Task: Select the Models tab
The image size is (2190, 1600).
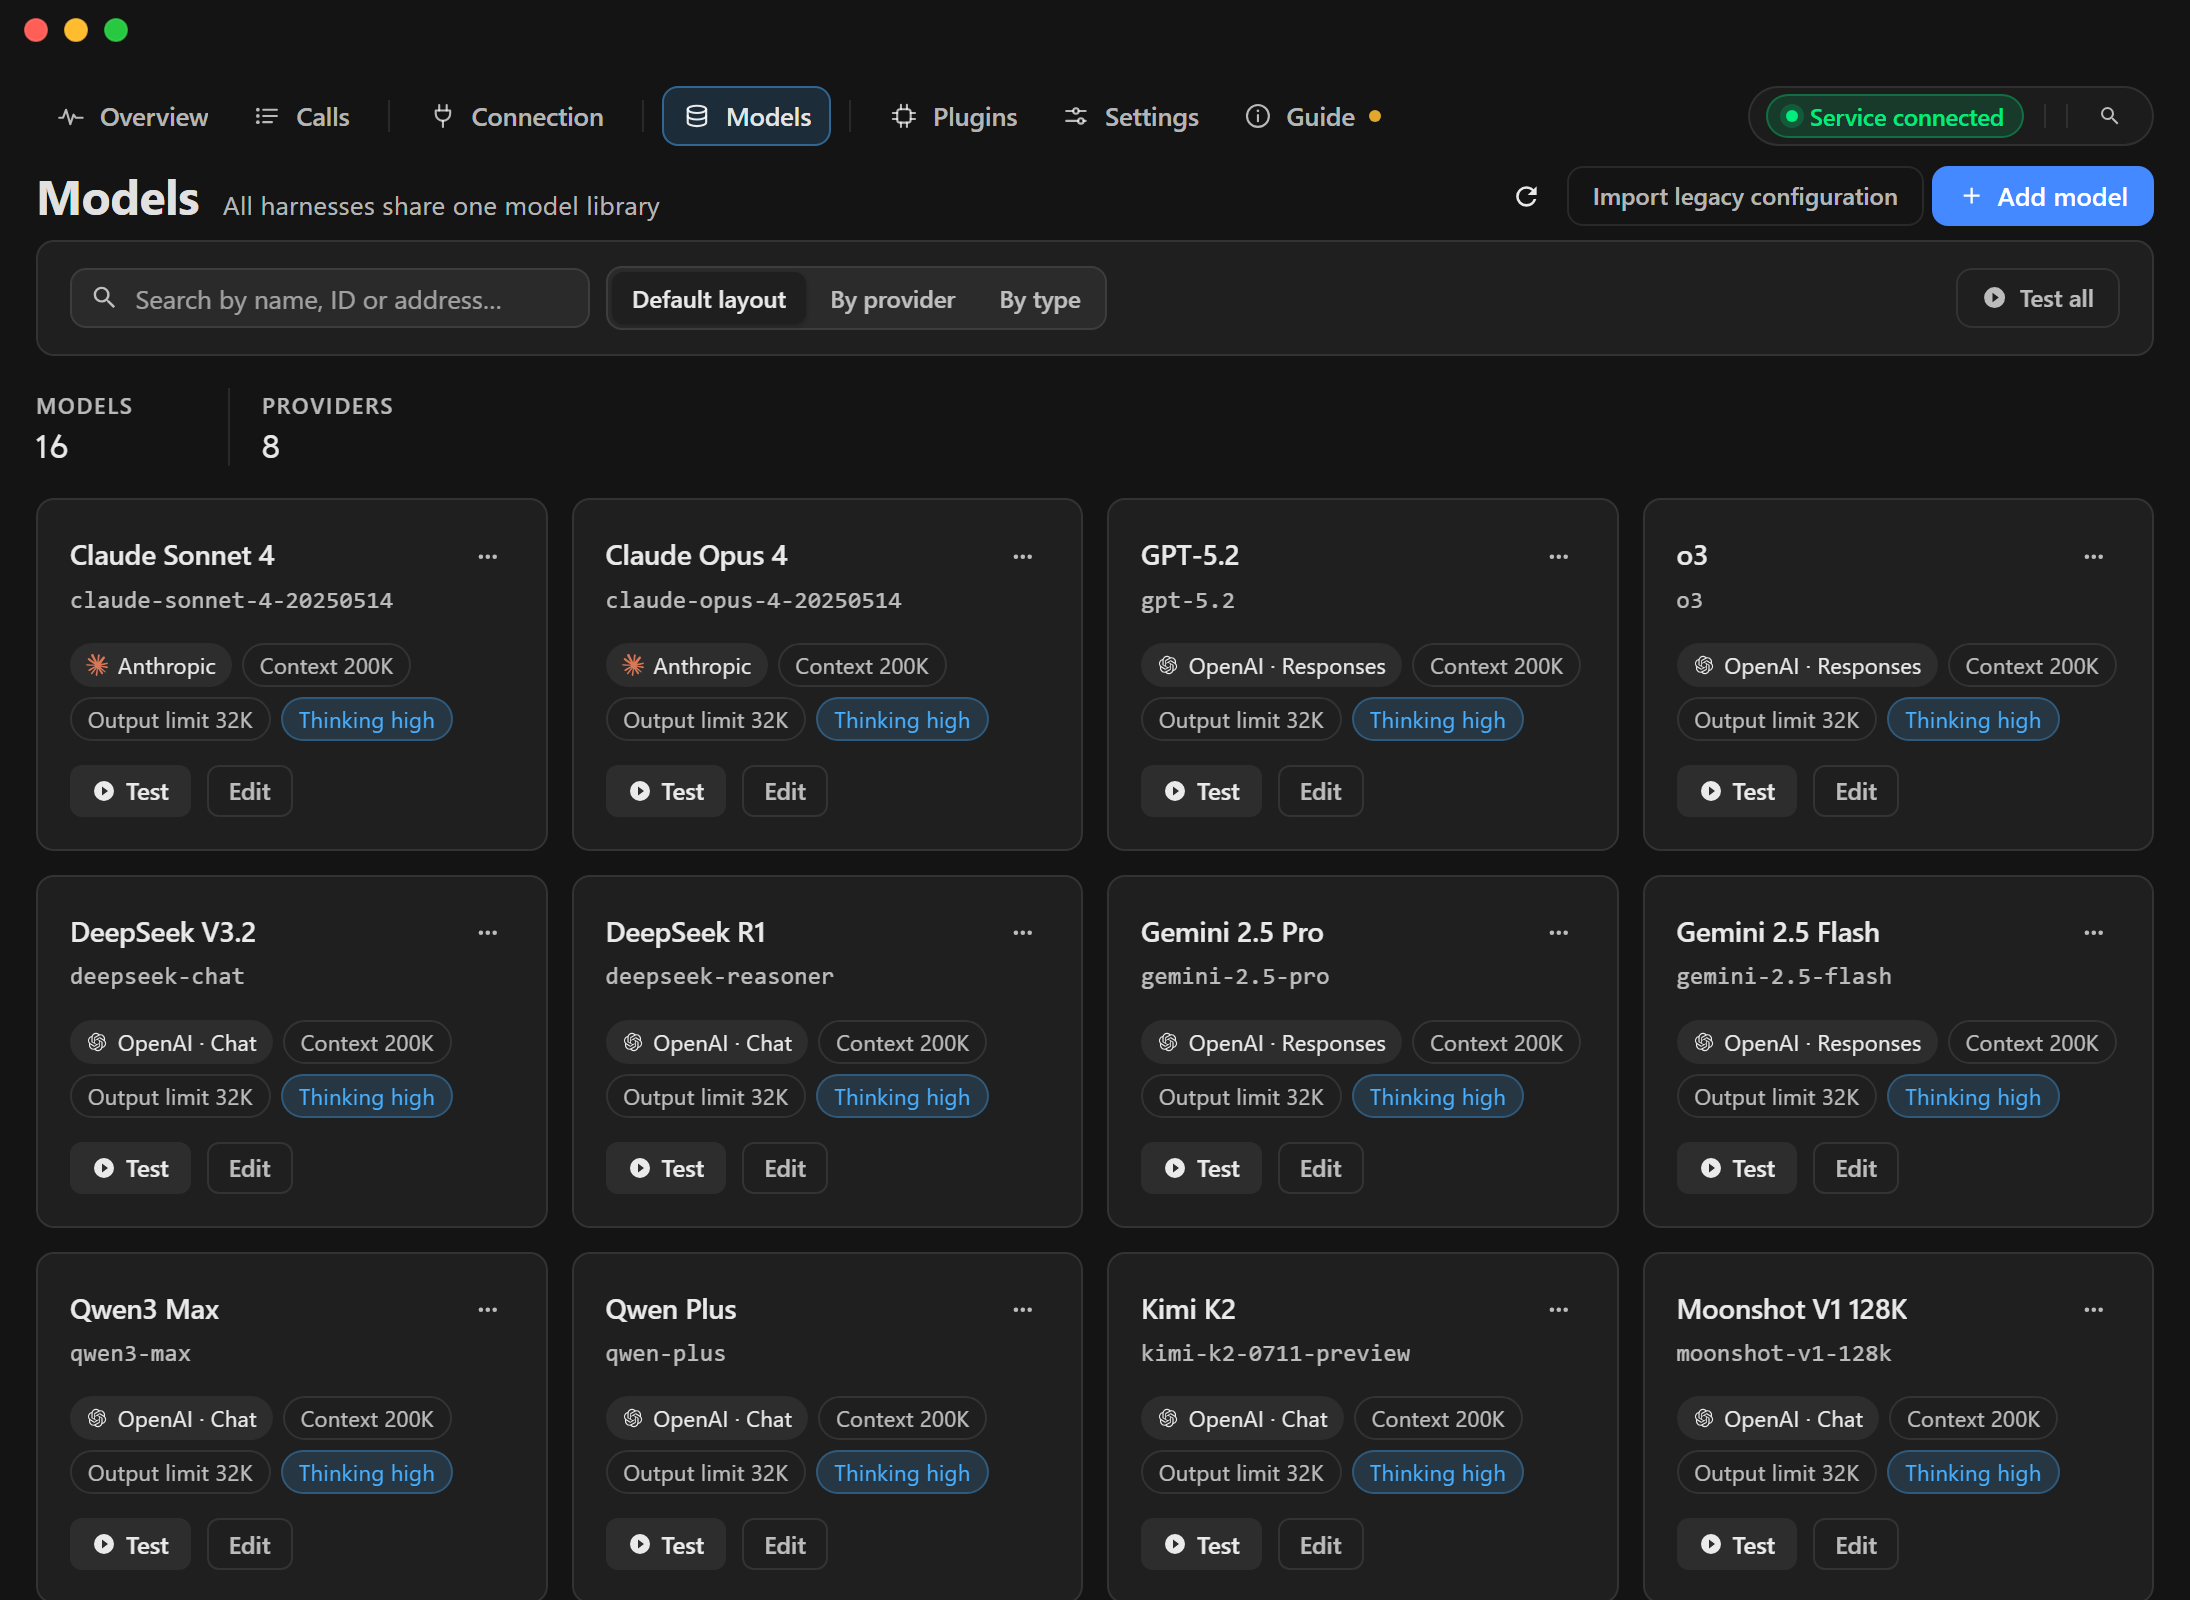Action: (746, 117)
